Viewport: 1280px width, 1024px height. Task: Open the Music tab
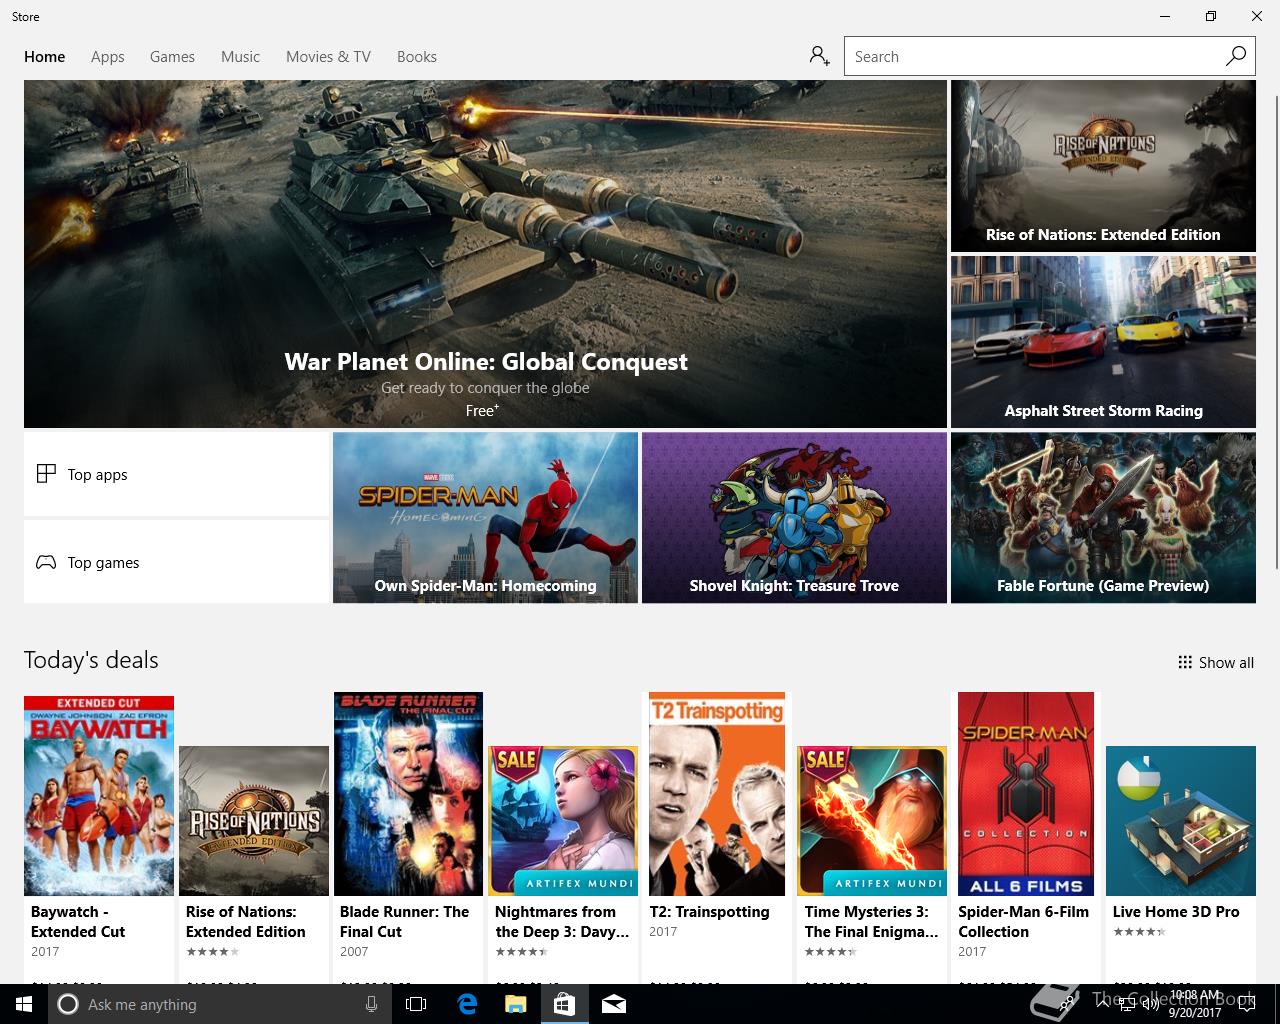coord(240,57)
